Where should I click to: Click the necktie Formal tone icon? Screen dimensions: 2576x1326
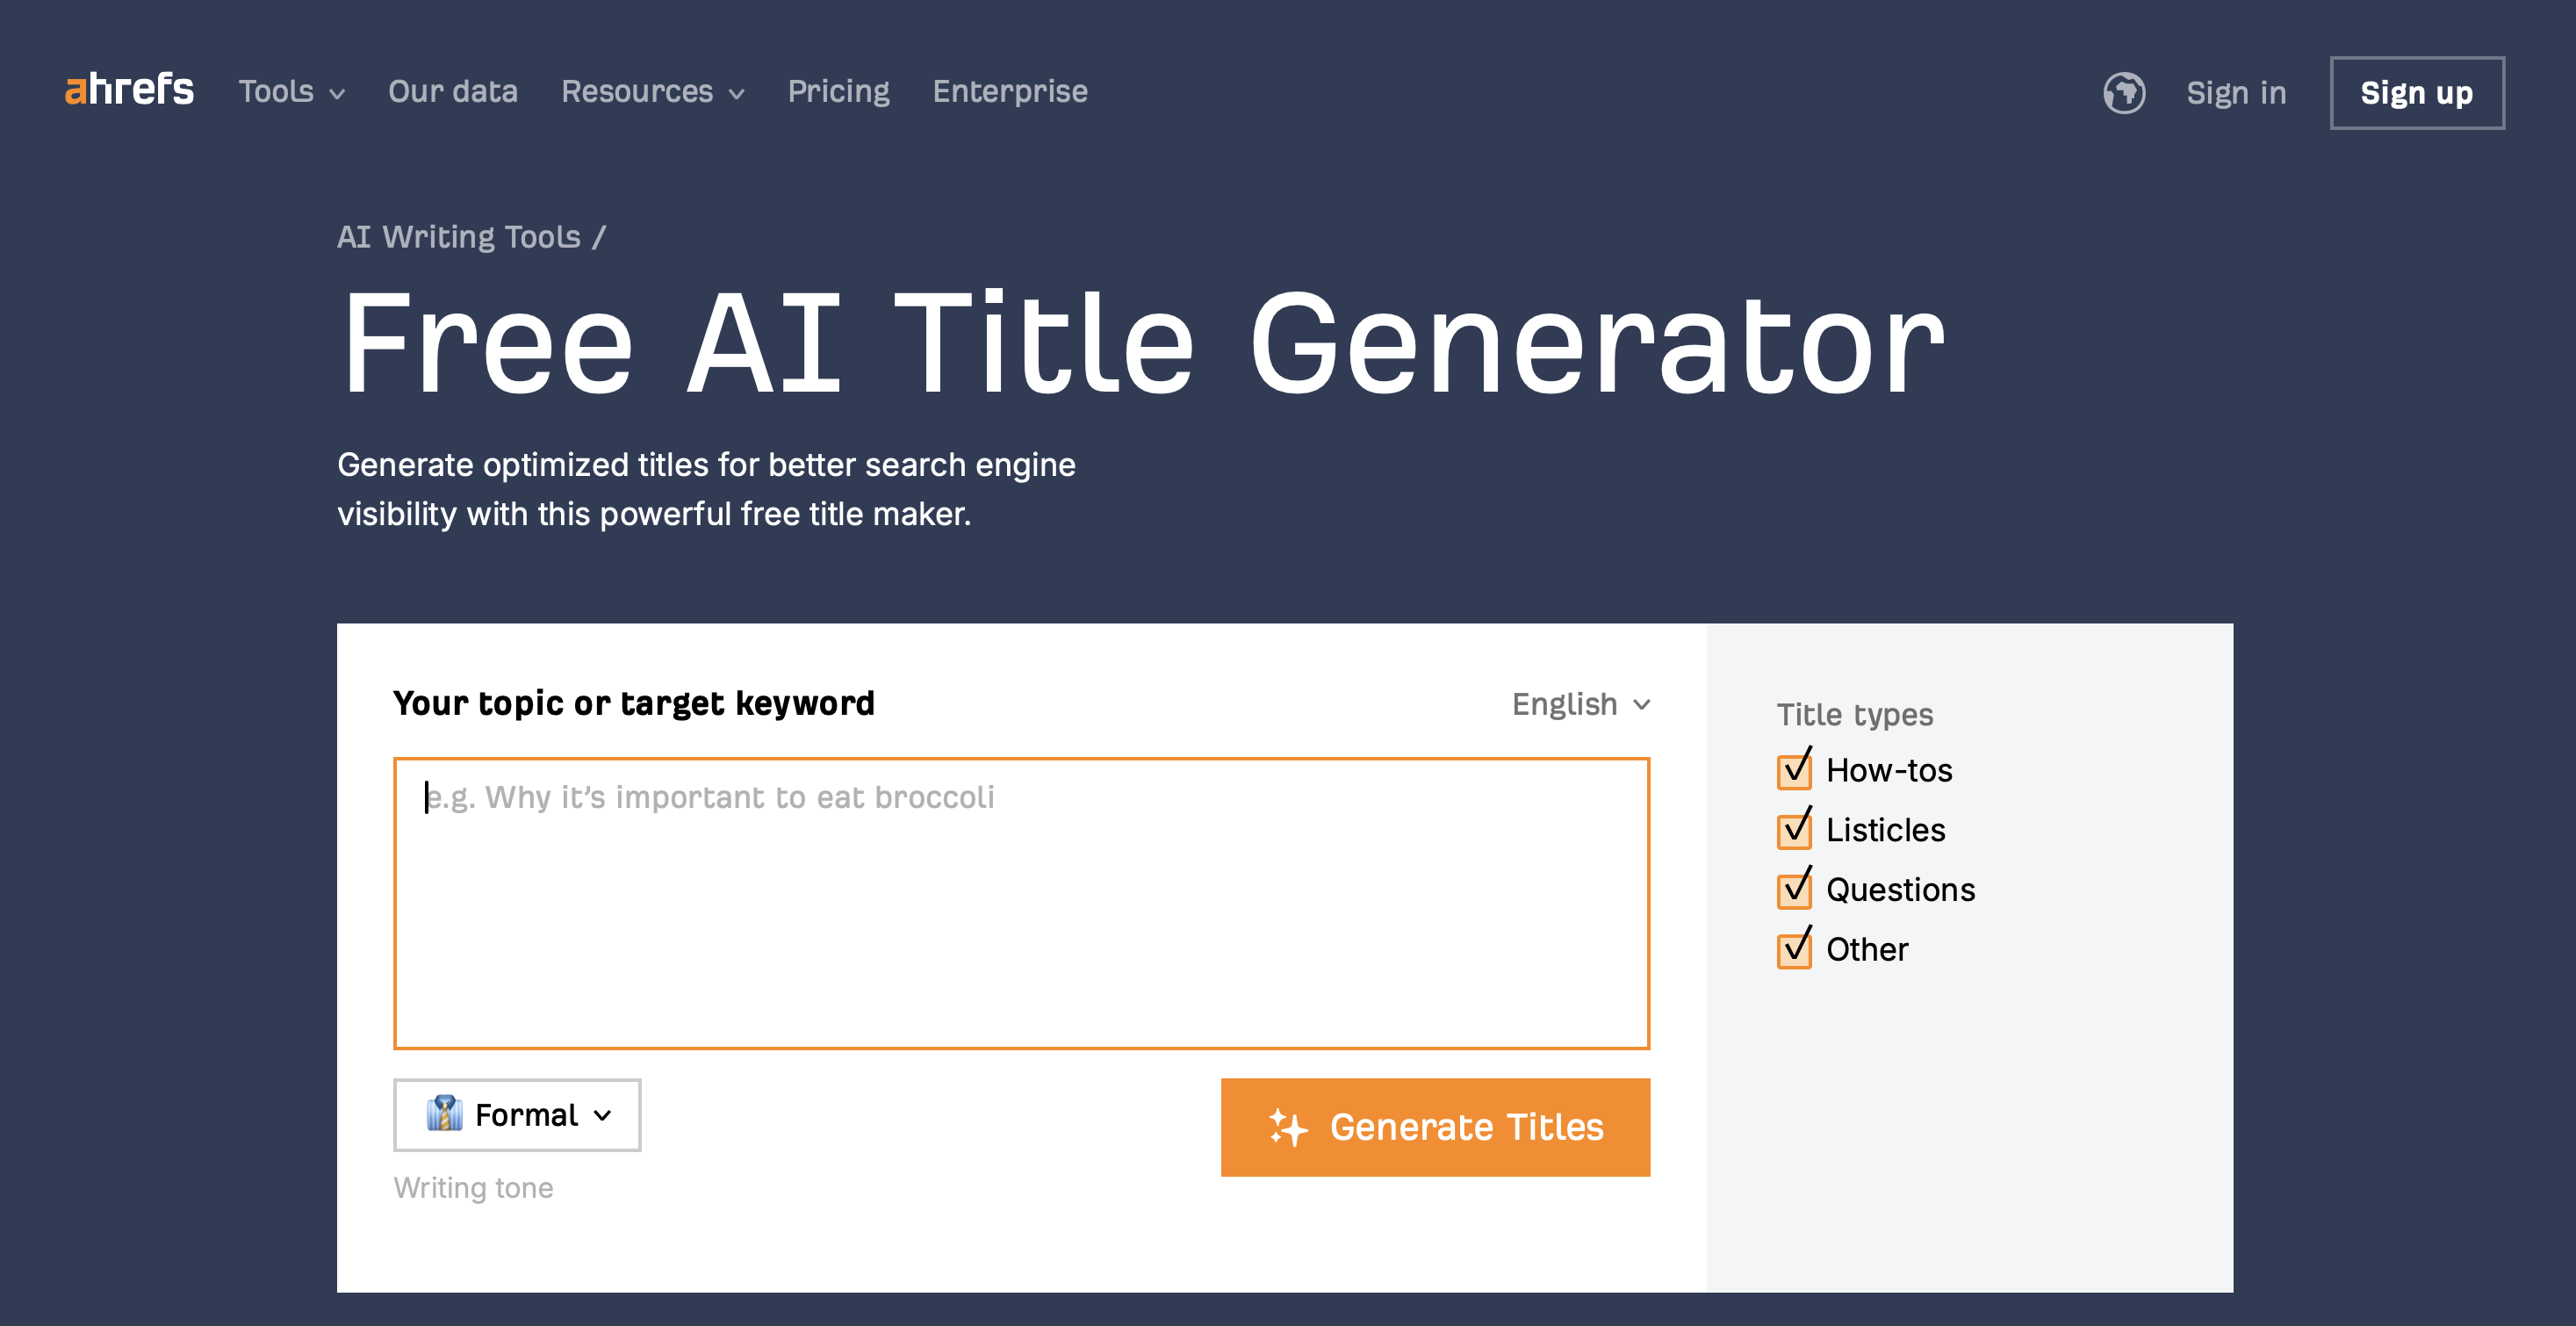click(444, 1114)
